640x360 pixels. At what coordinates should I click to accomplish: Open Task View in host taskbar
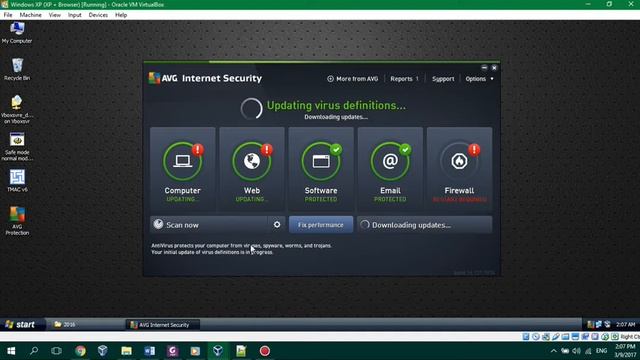tap(56, 351)
